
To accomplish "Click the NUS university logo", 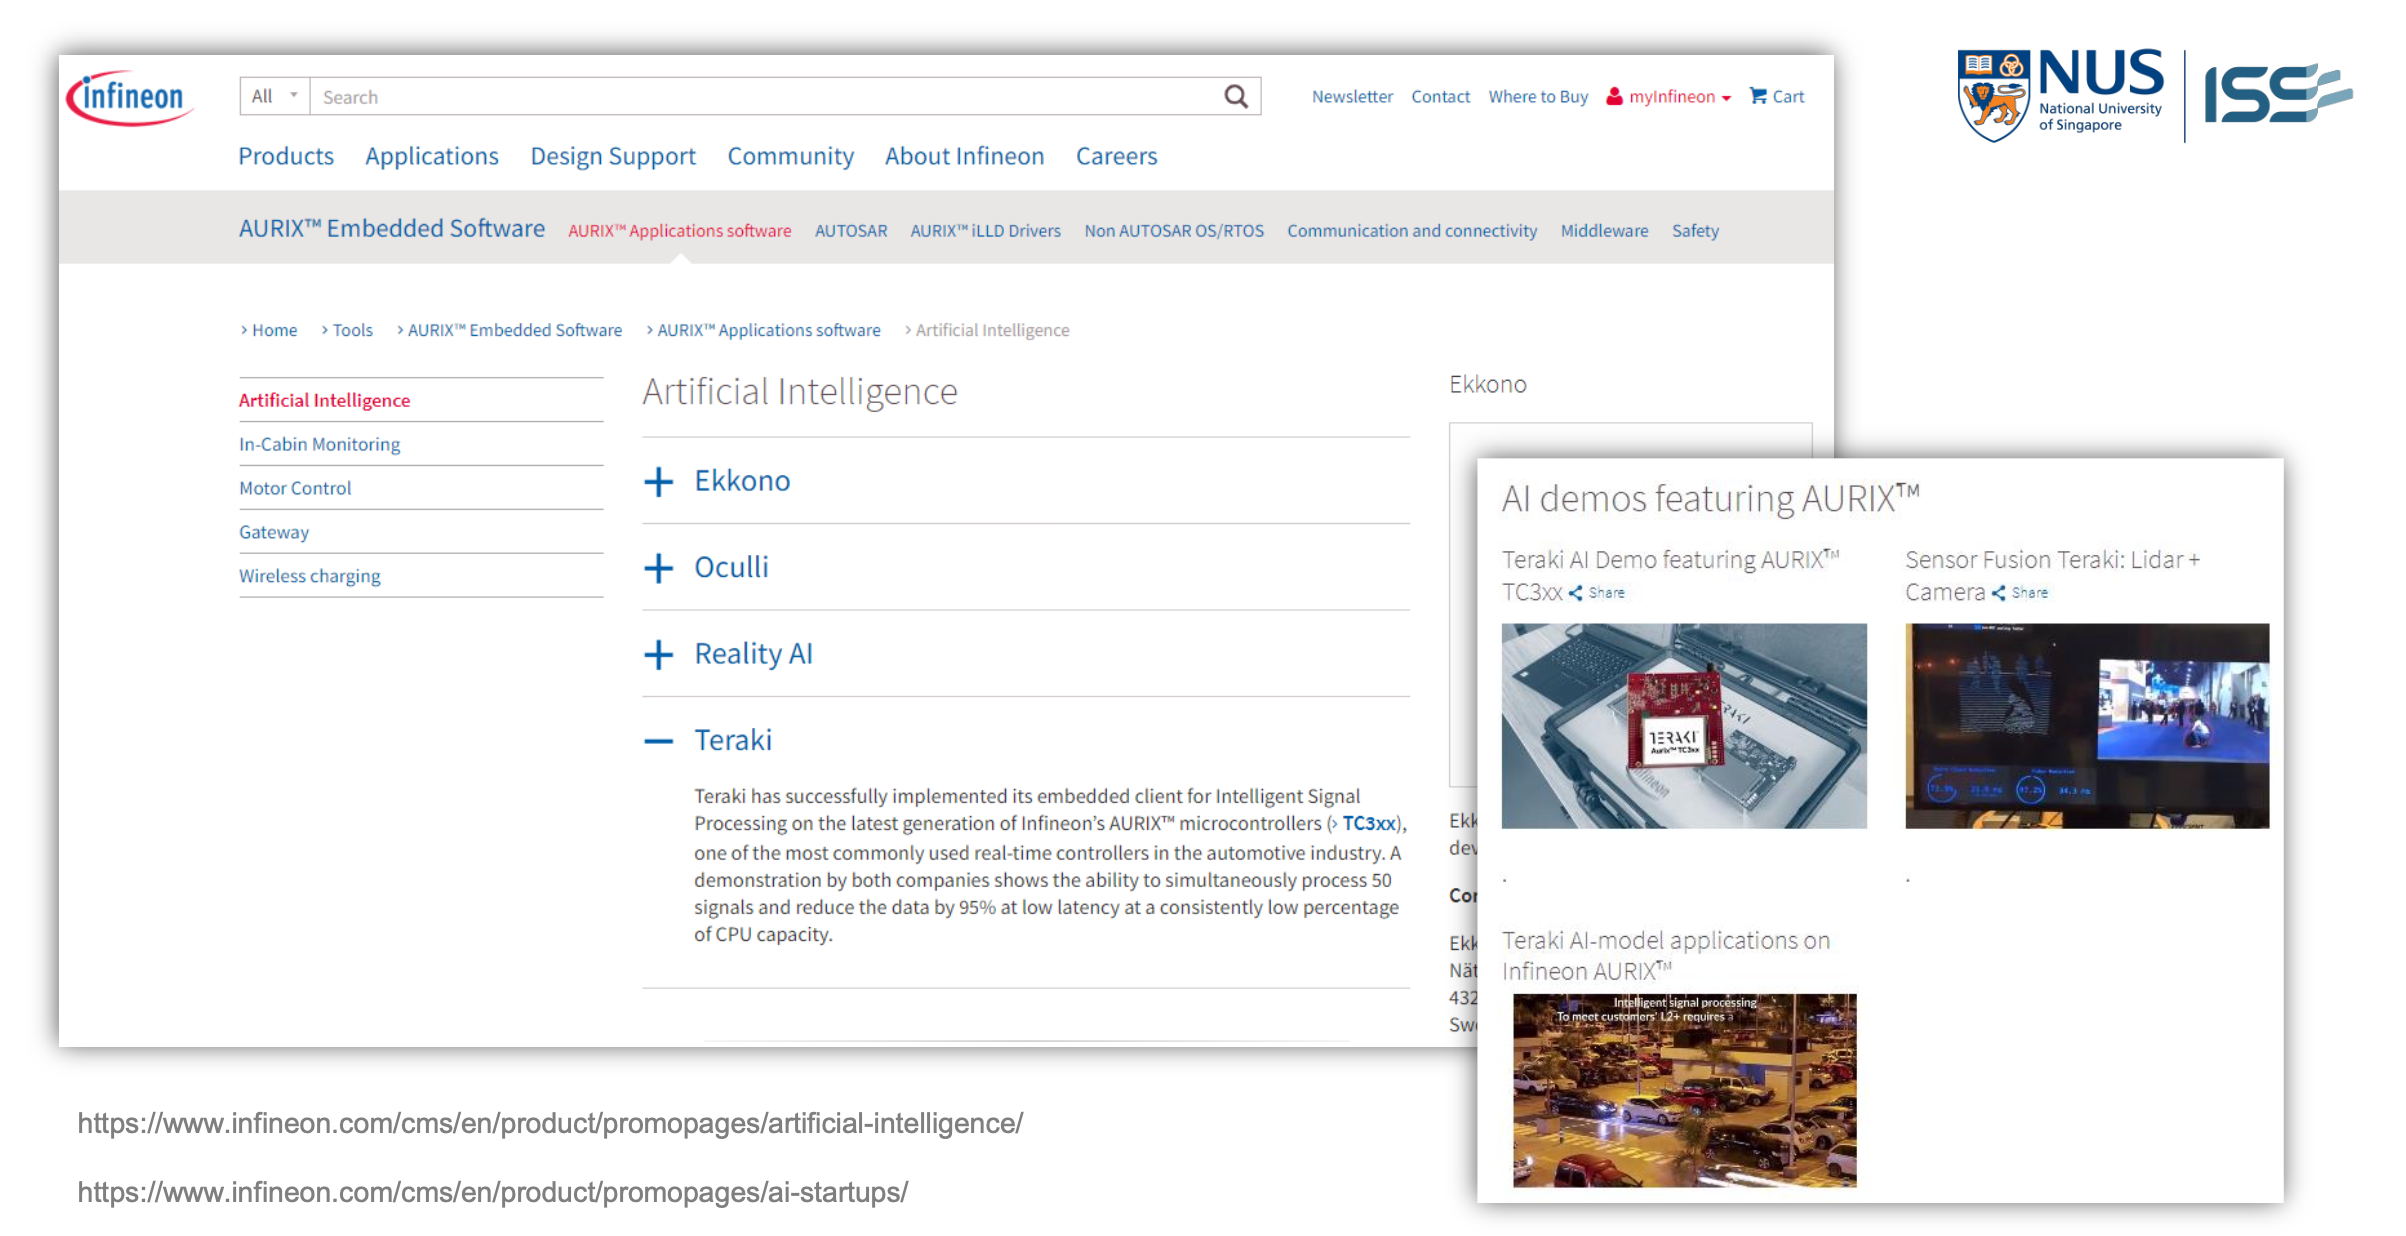I will (x=2060, y=95).
